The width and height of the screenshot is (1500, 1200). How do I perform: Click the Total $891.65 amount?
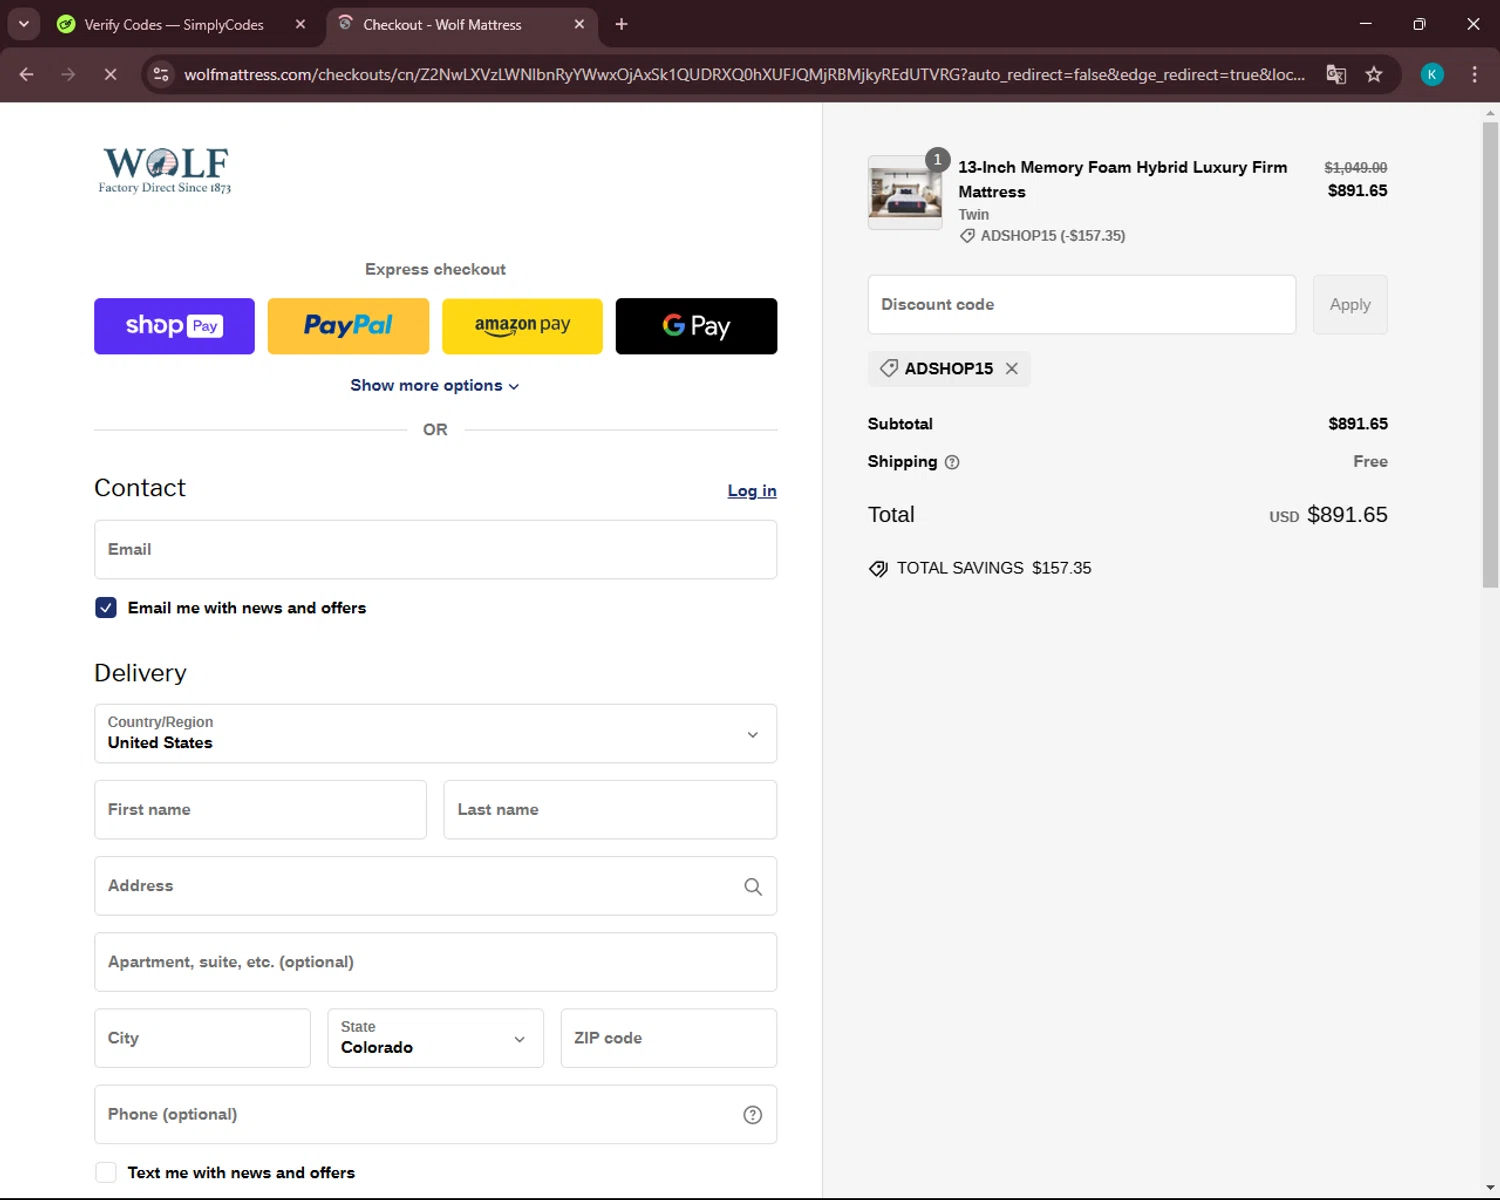[x=1347, y=515]
